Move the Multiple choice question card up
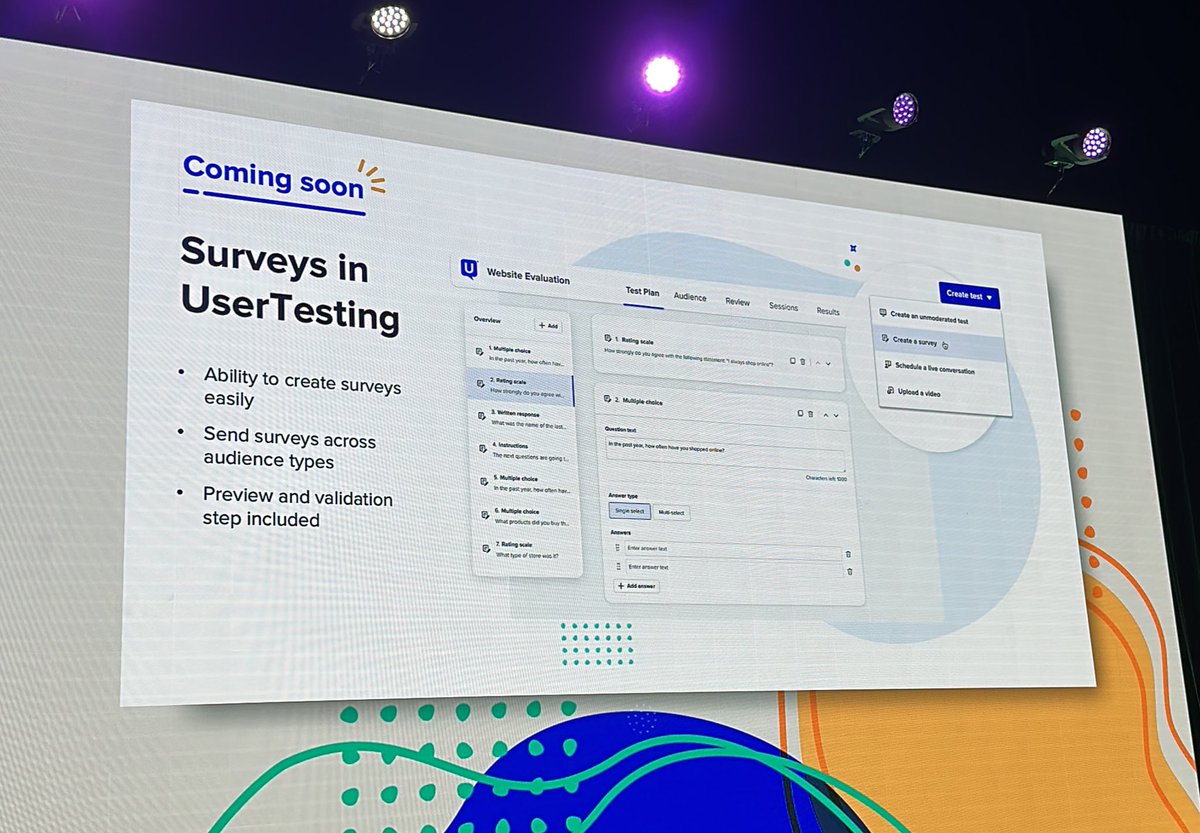The width and height of the screenshot is (1200, 833). click(x=825, y=415)
